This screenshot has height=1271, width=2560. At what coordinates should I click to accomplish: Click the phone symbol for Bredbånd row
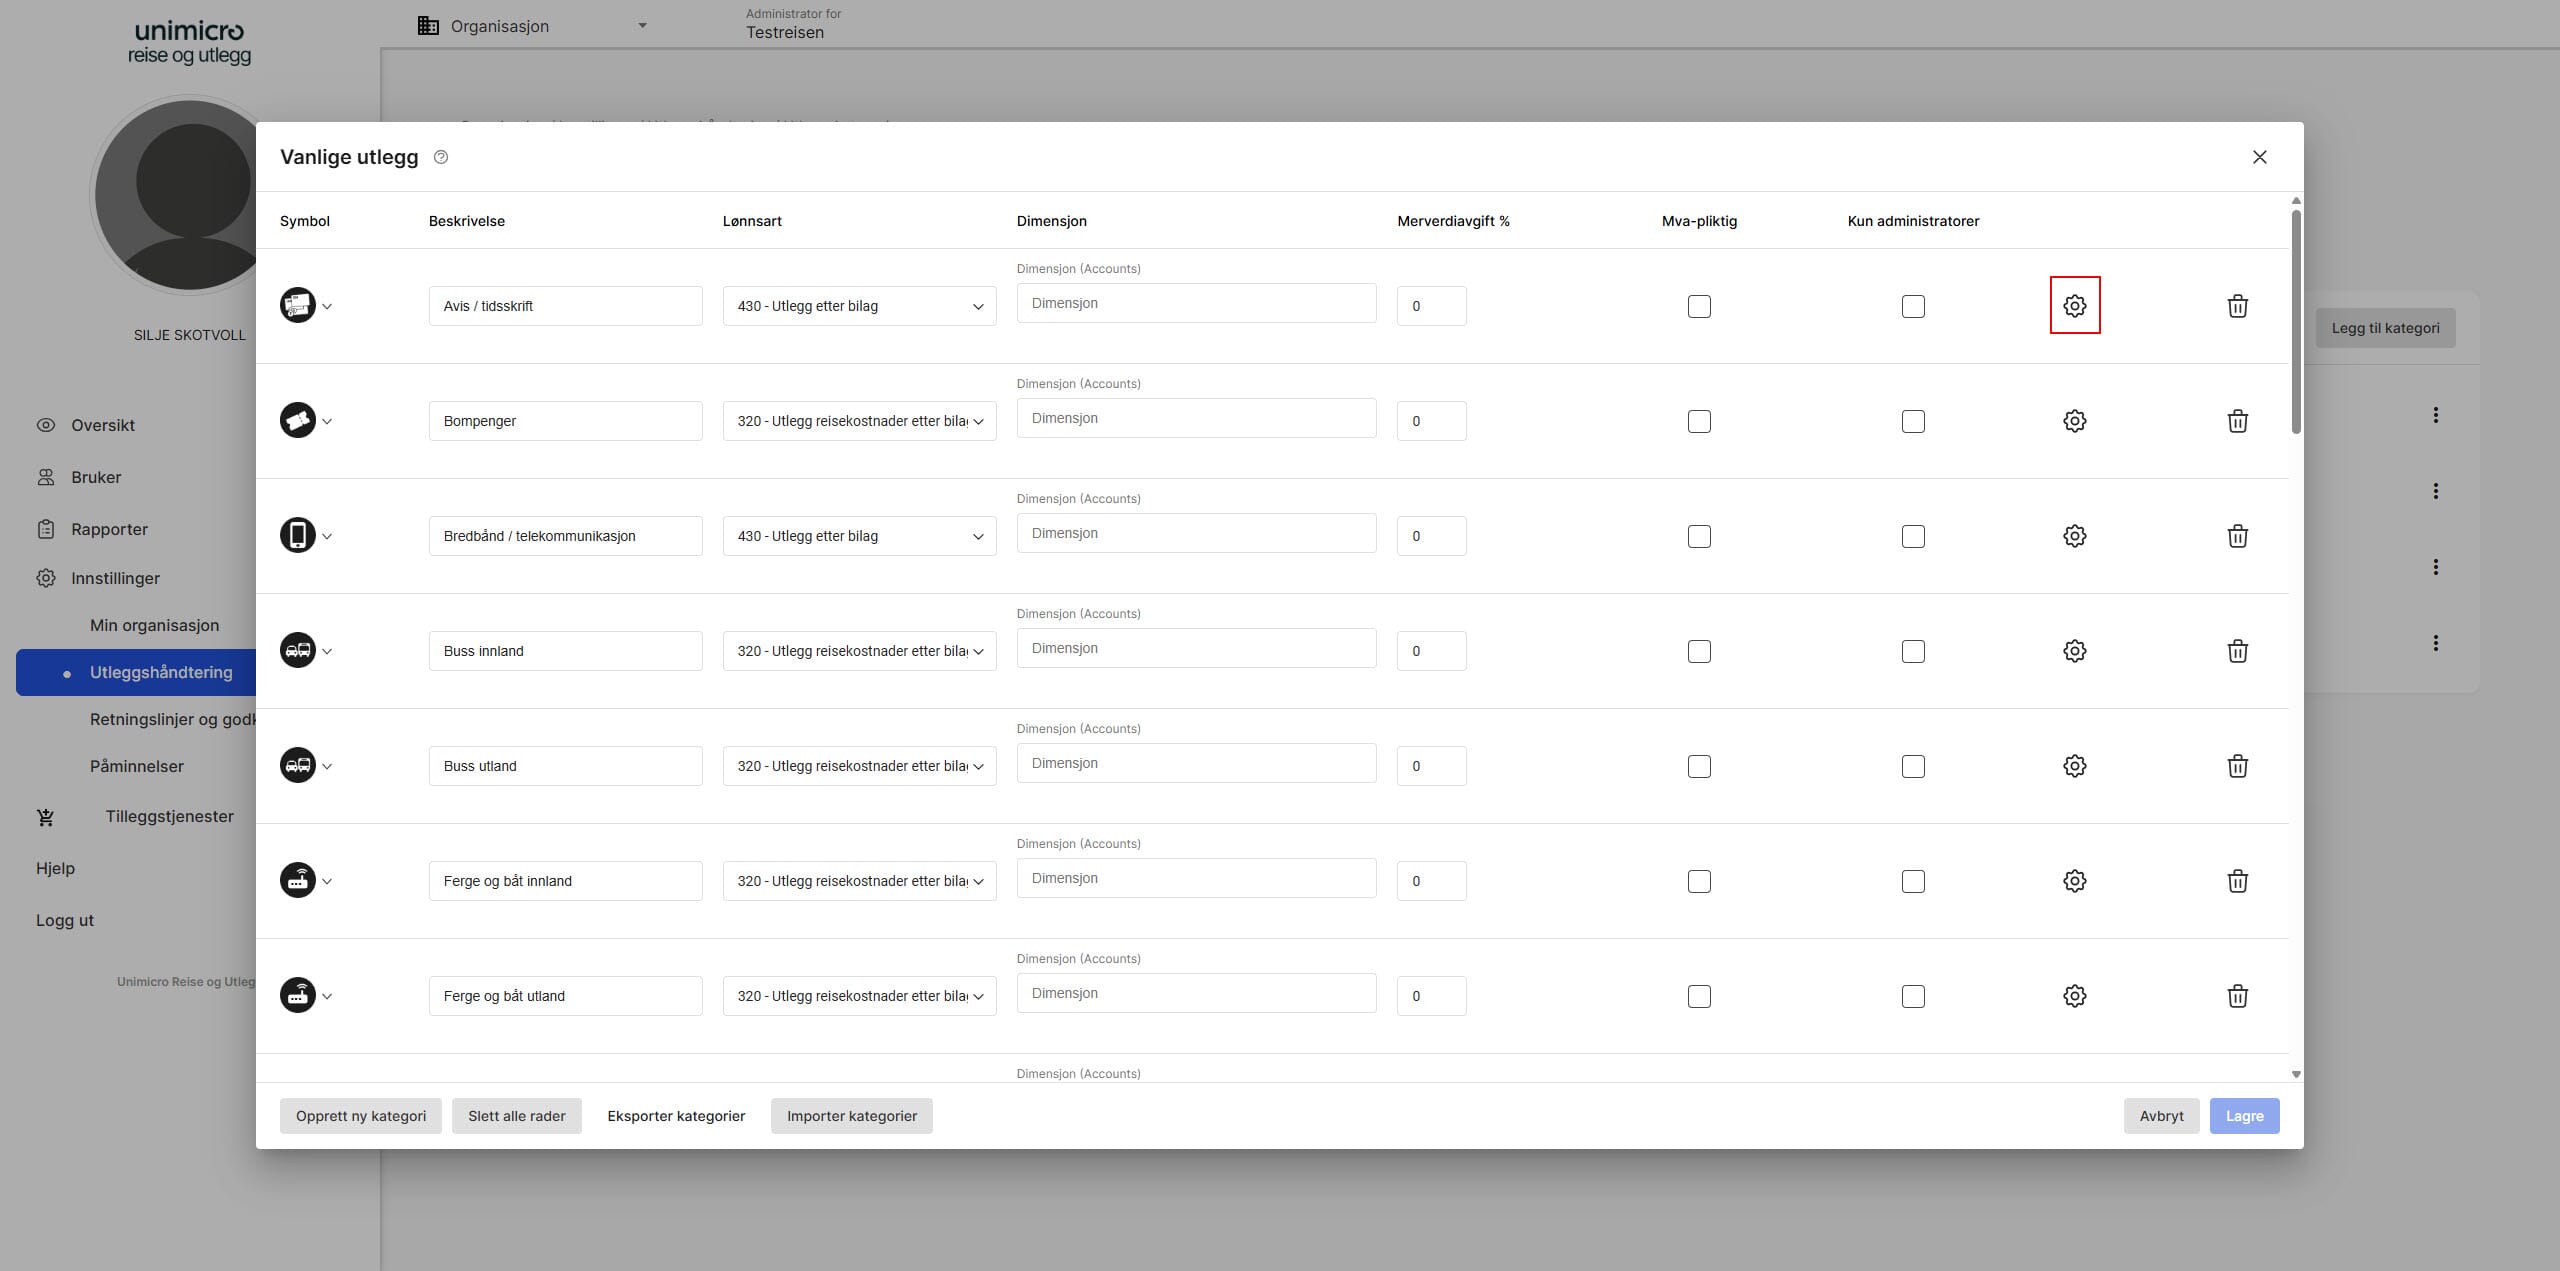[x=297, y=536]
